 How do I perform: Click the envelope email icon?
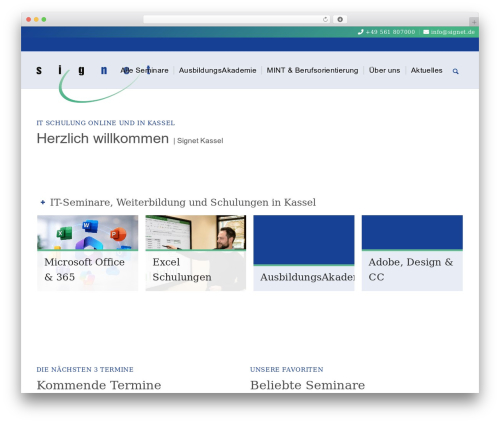[426, 32]
